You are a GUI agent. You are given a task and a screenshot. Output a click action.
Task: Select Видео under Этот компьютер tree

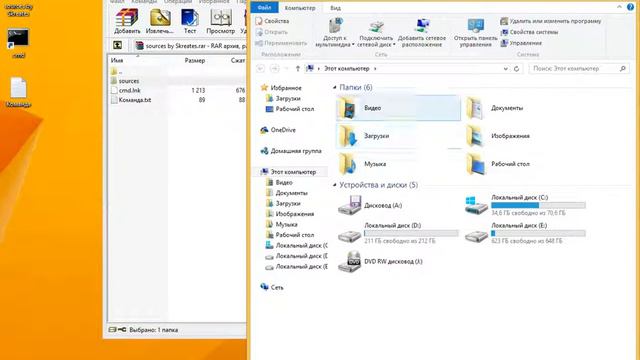(x=279, y=182)
